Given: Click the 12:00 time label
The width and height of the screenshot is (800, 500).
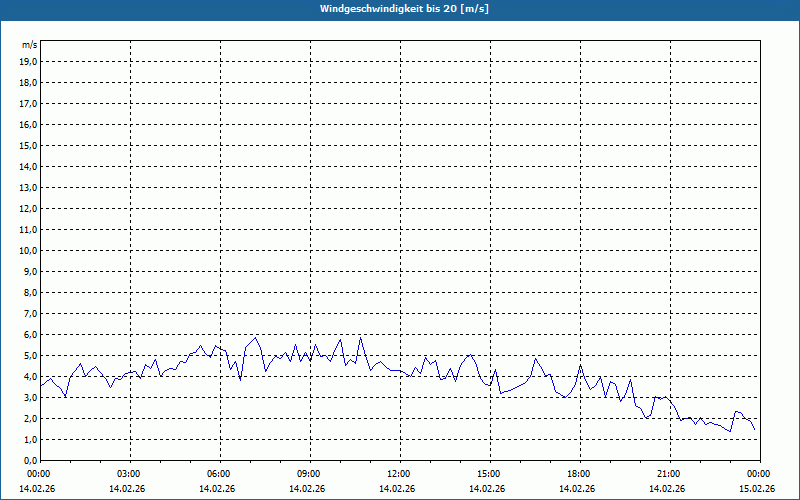Looking at the screenshot, I should pos(399,474).
